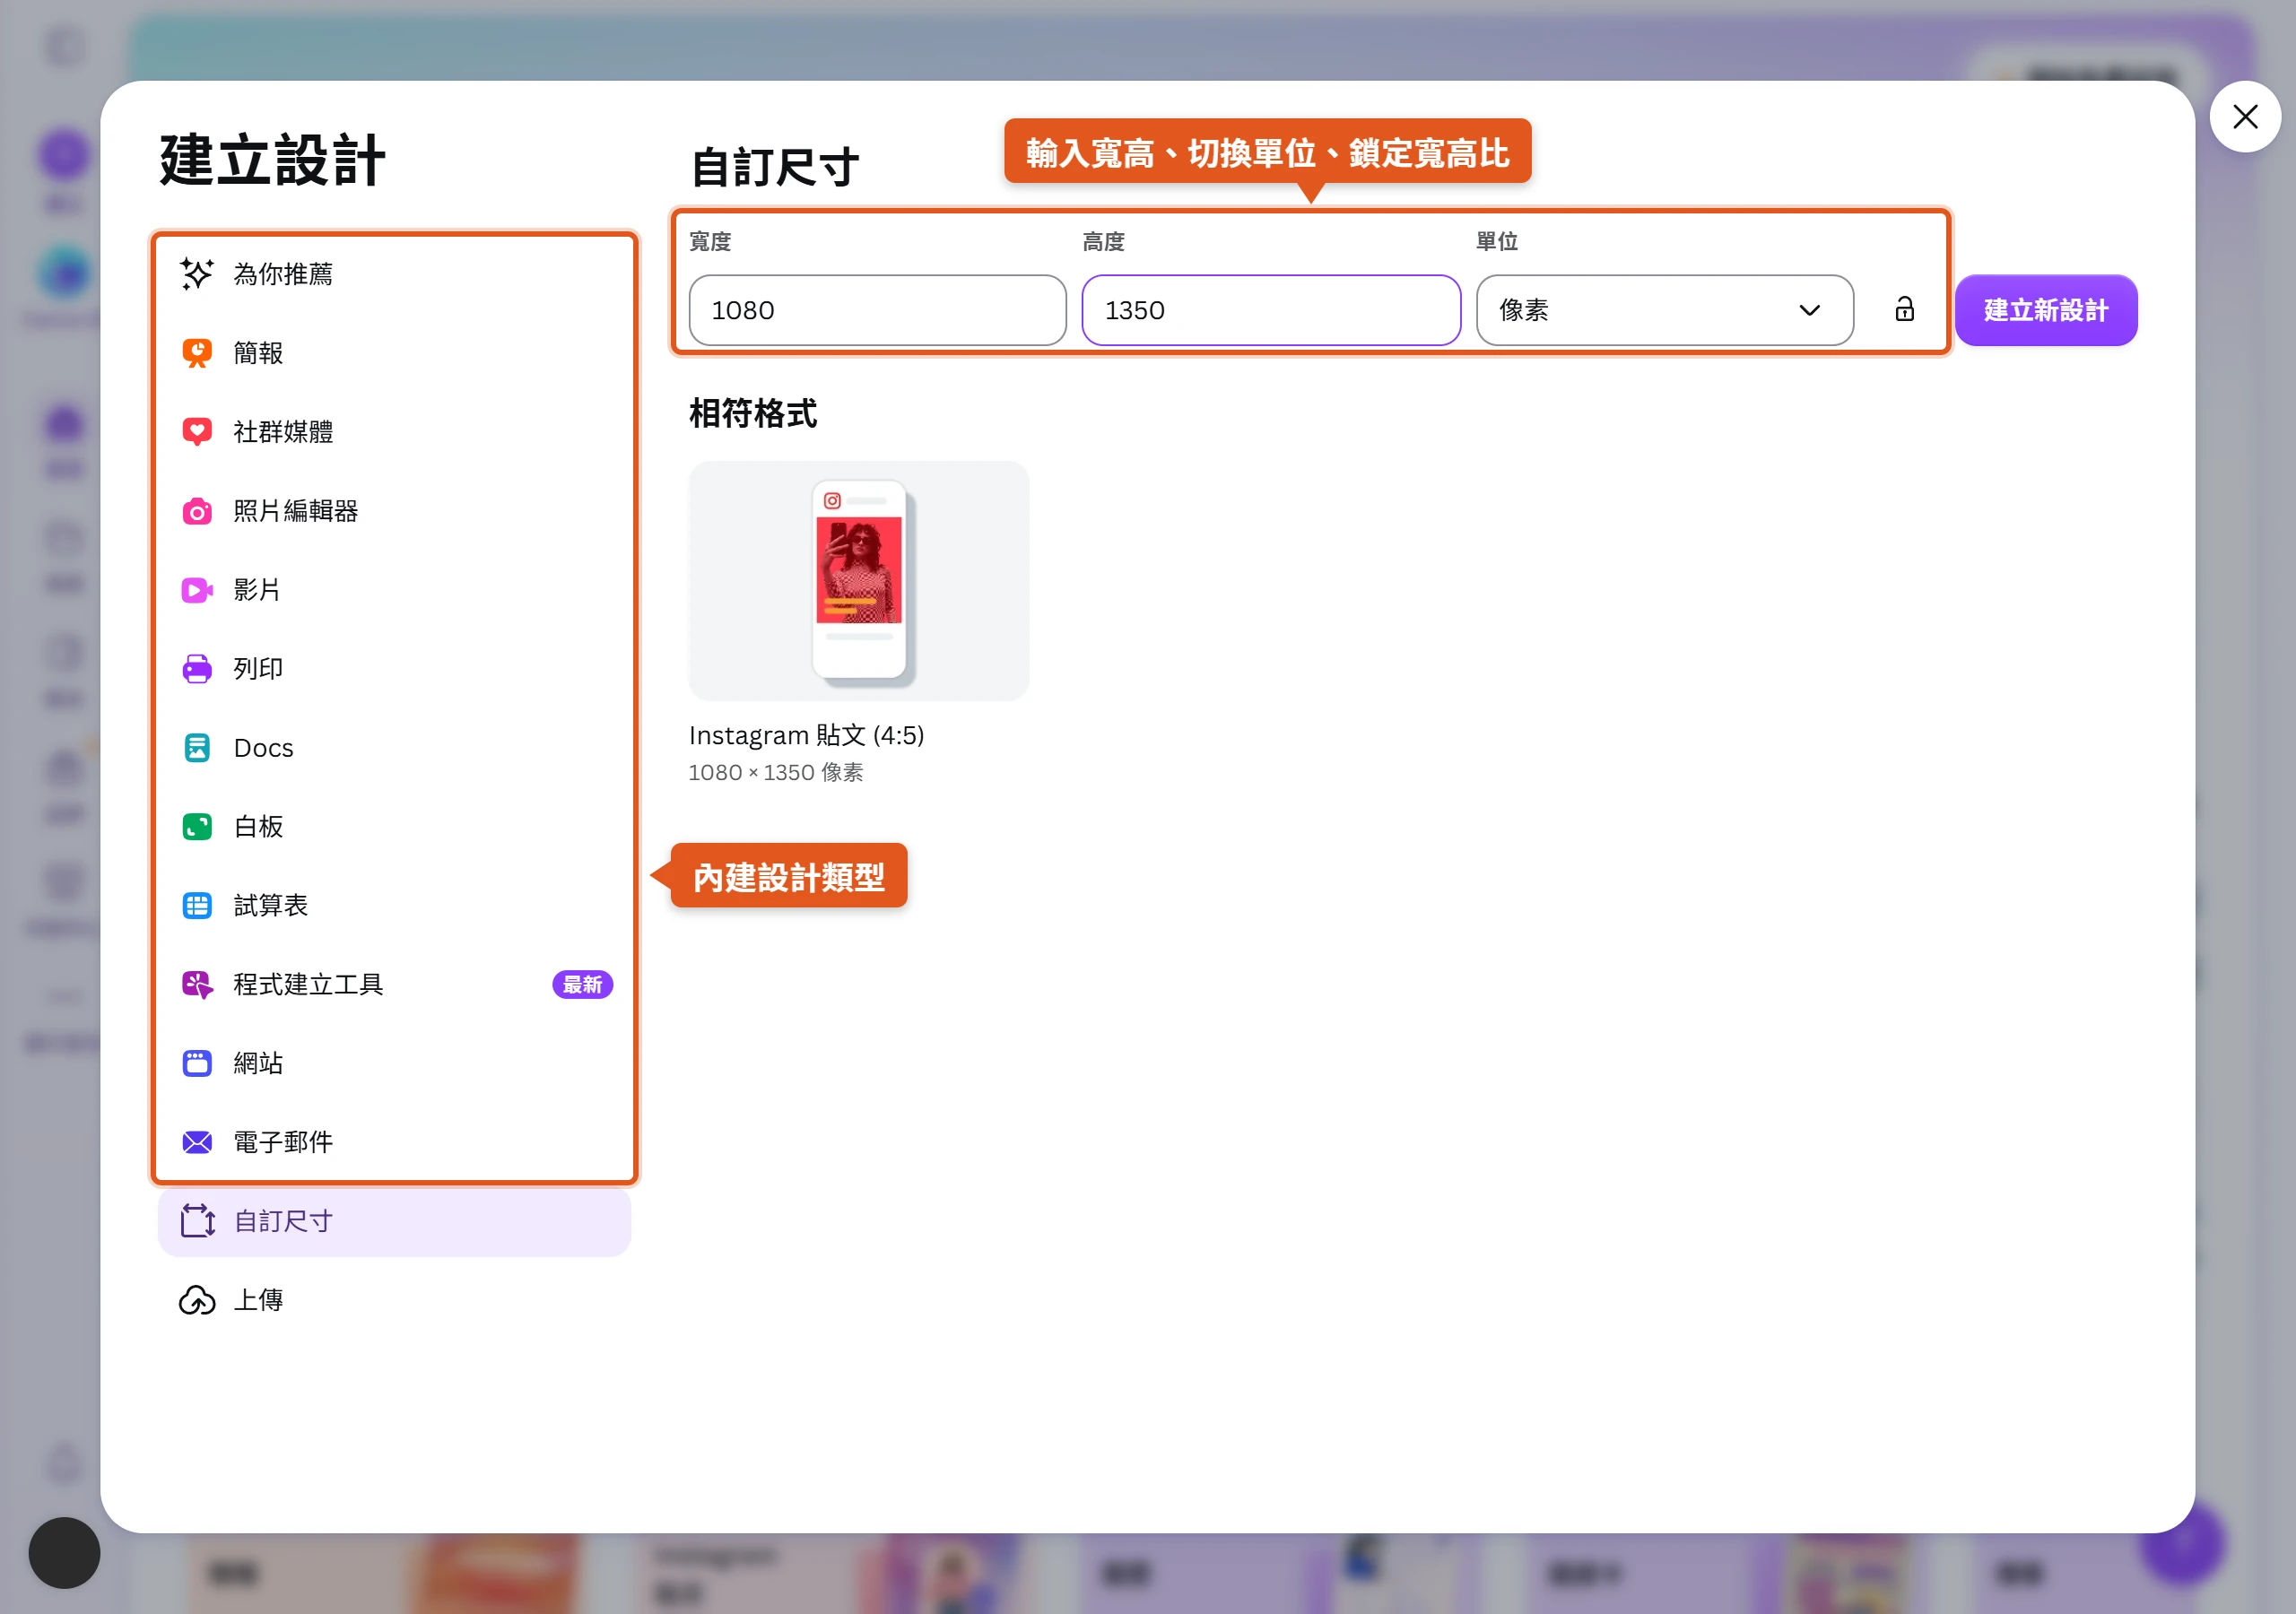The width and height of the screenshot is (2296, 1614).
Task: Click the Docs label text
Action: (263, 748)
